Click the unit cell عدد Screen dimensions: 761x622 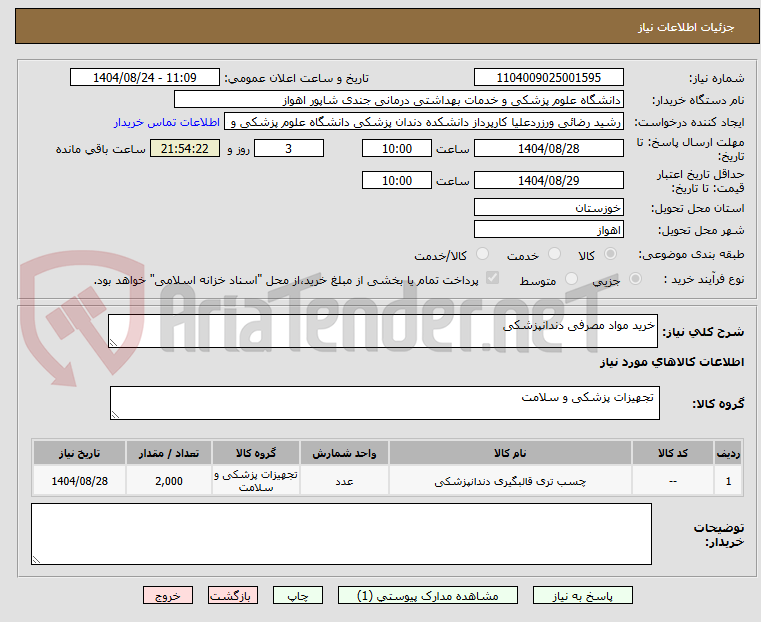click(x=344, y=481)
